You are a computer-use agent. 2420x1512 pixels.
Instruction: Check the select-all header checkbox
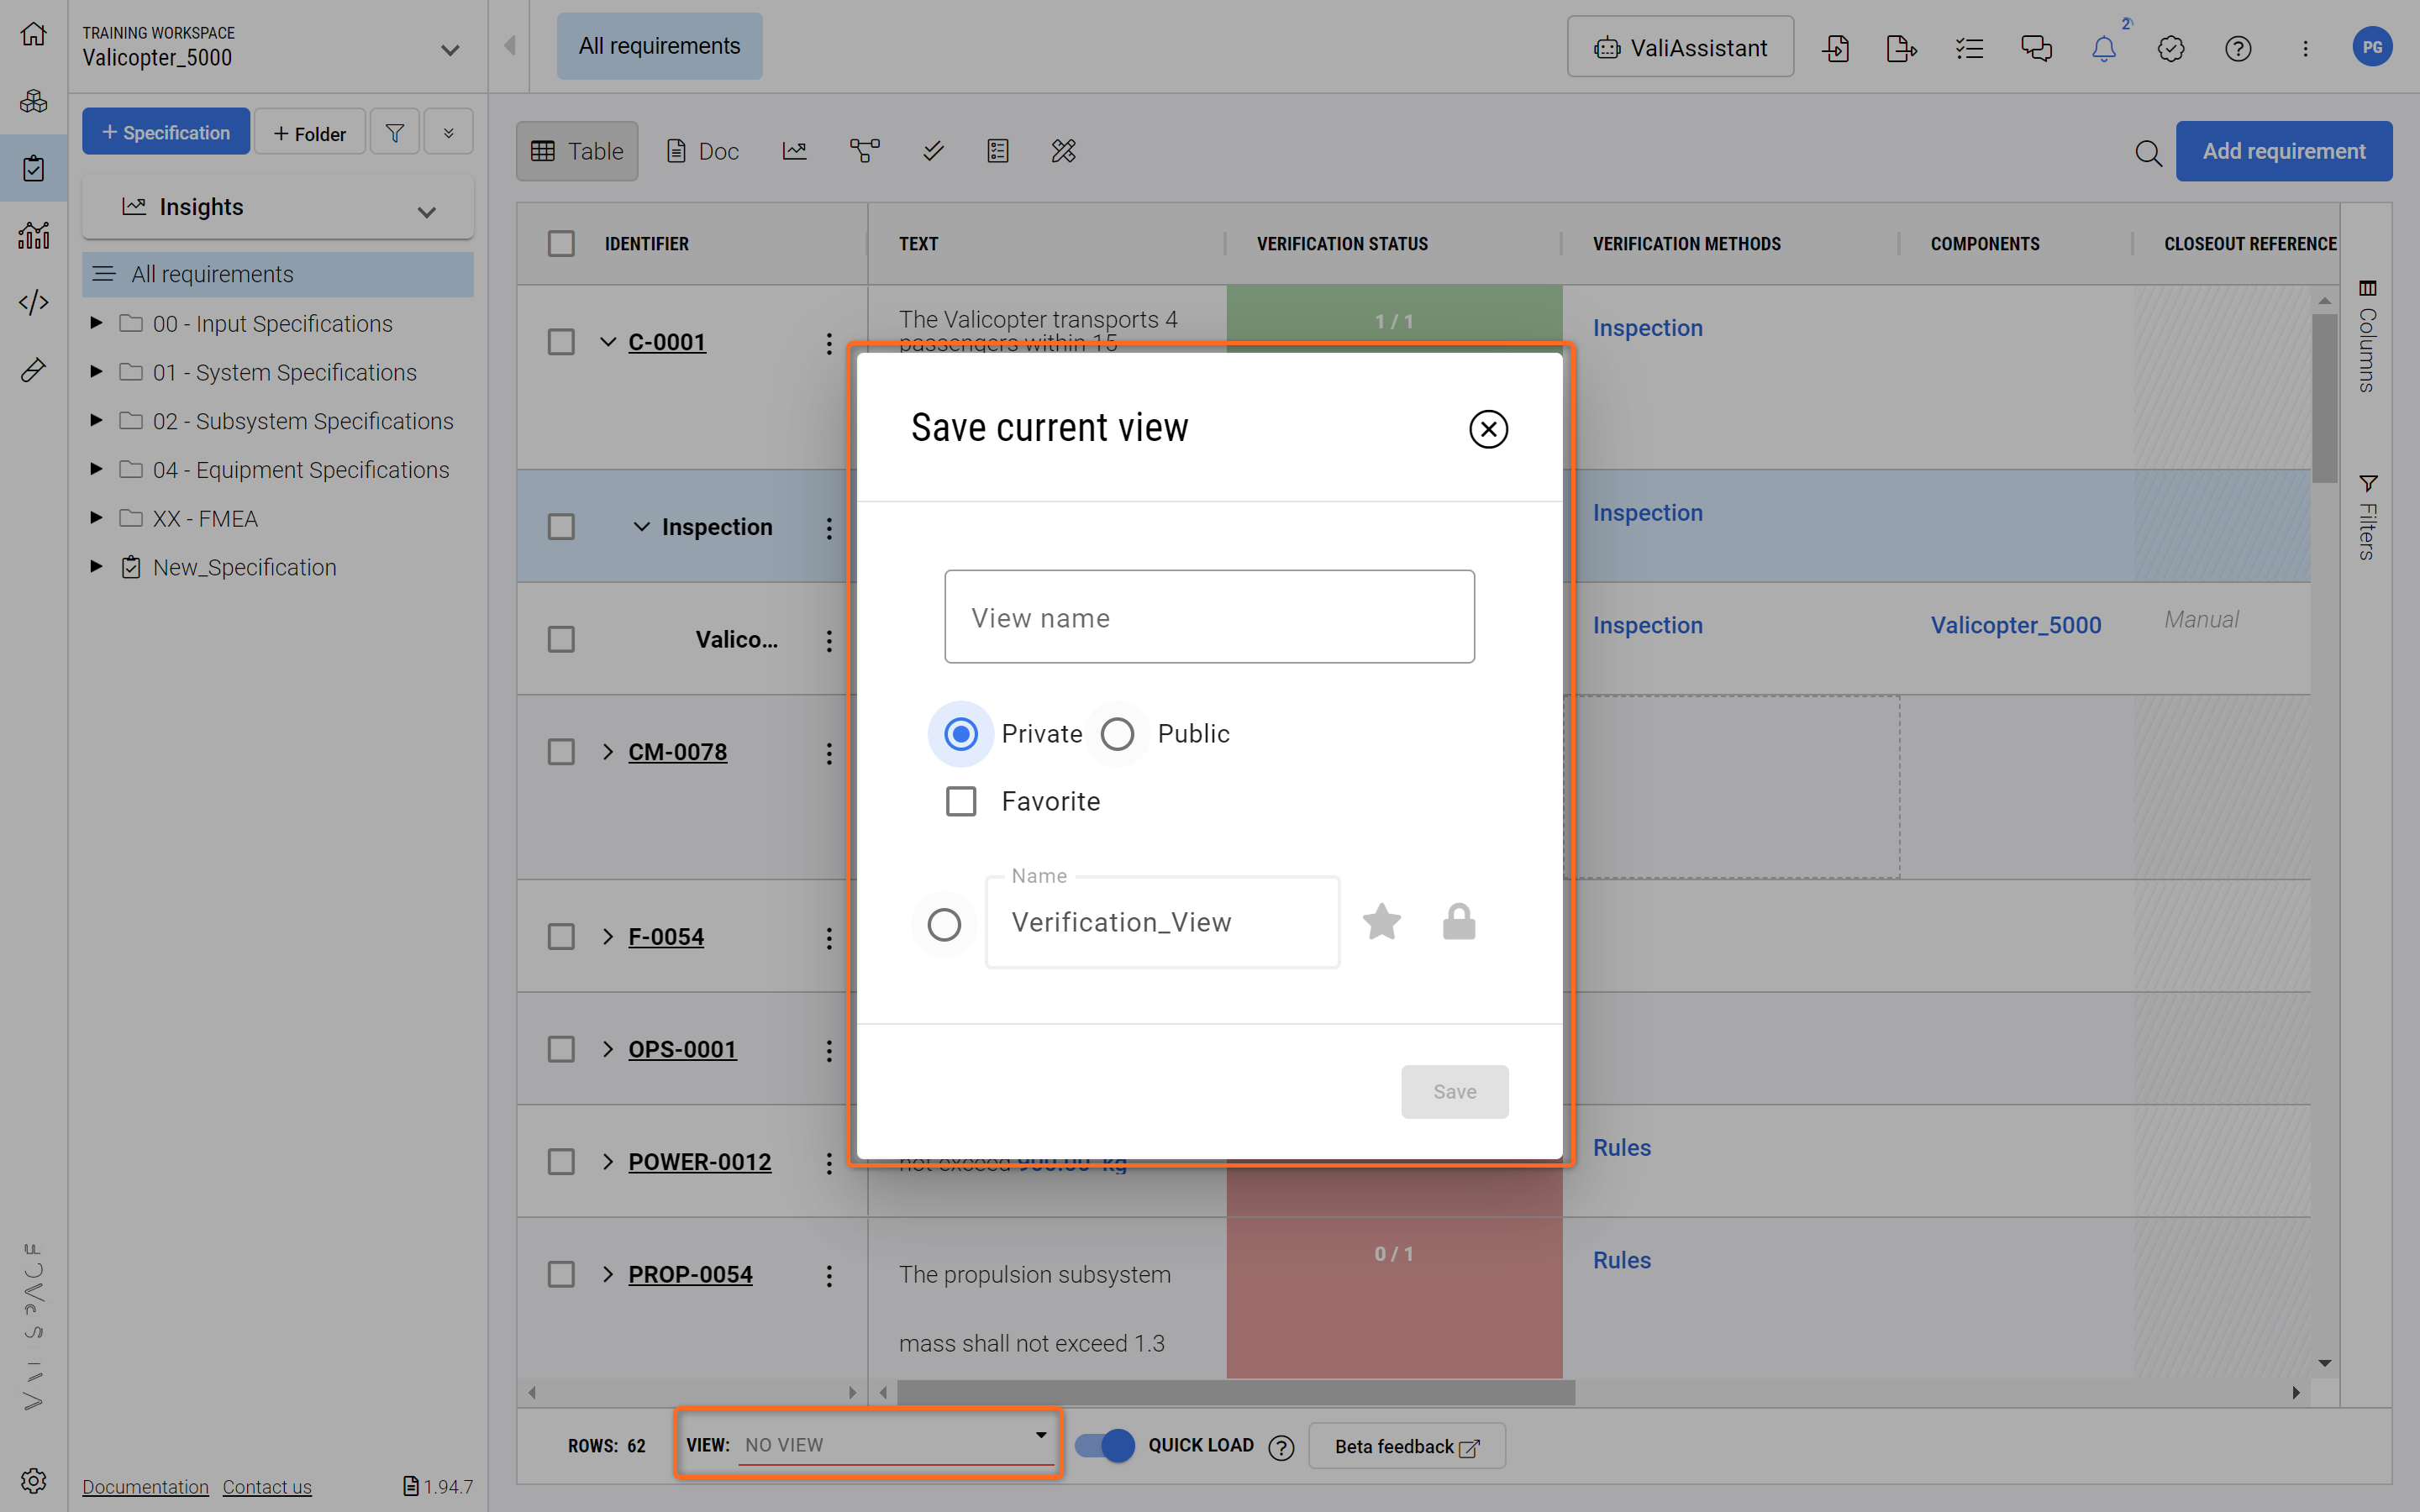(x=561, y=243)
